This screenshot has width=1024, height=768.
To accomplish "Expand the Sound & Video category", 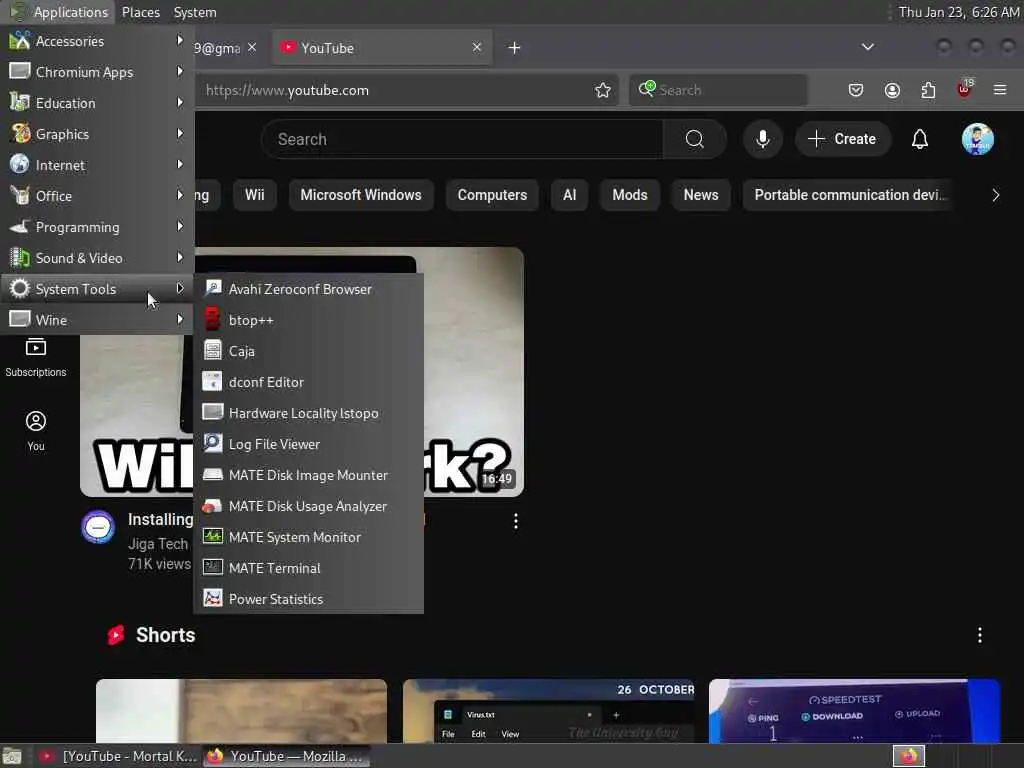I will coord(97,258).
